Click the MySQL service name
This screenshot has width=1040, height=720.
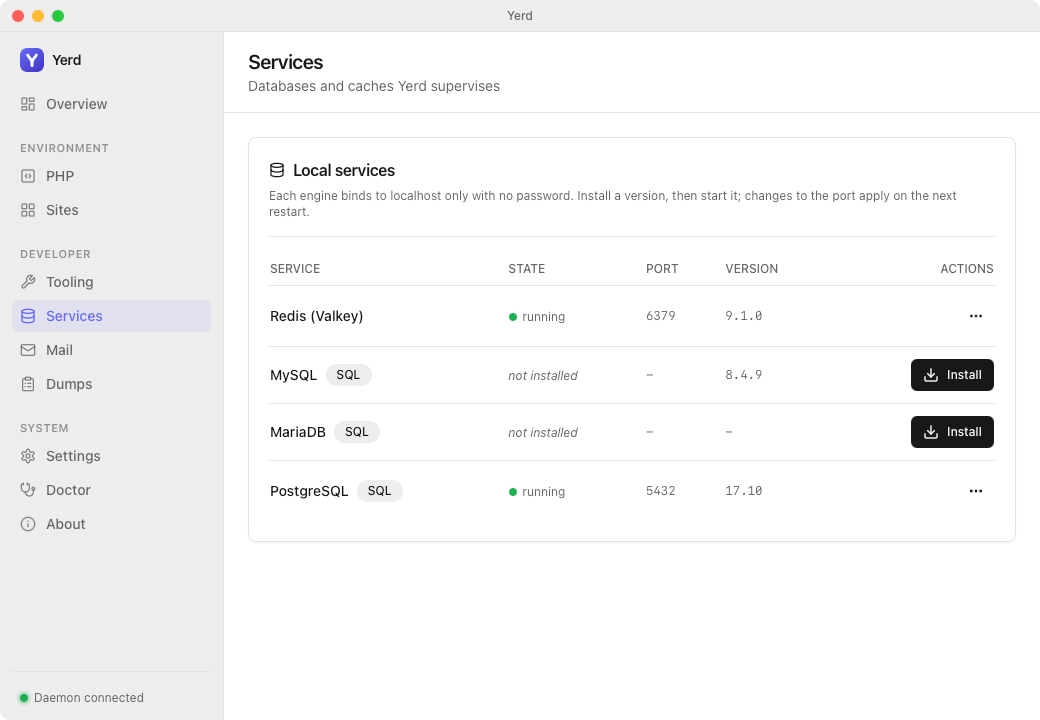[293, 375]
